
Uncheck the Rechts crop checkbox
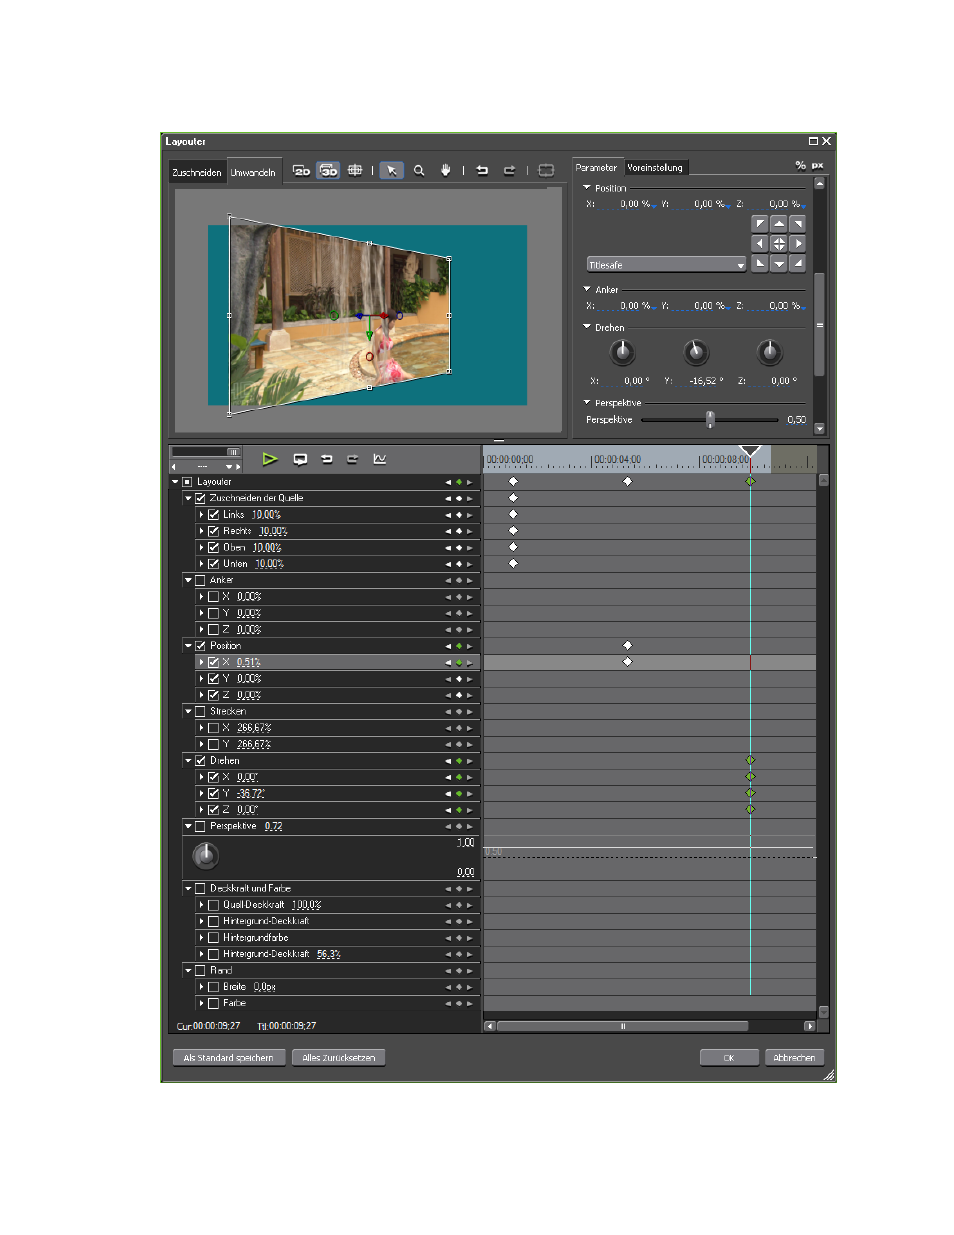[x=213, y=531]
